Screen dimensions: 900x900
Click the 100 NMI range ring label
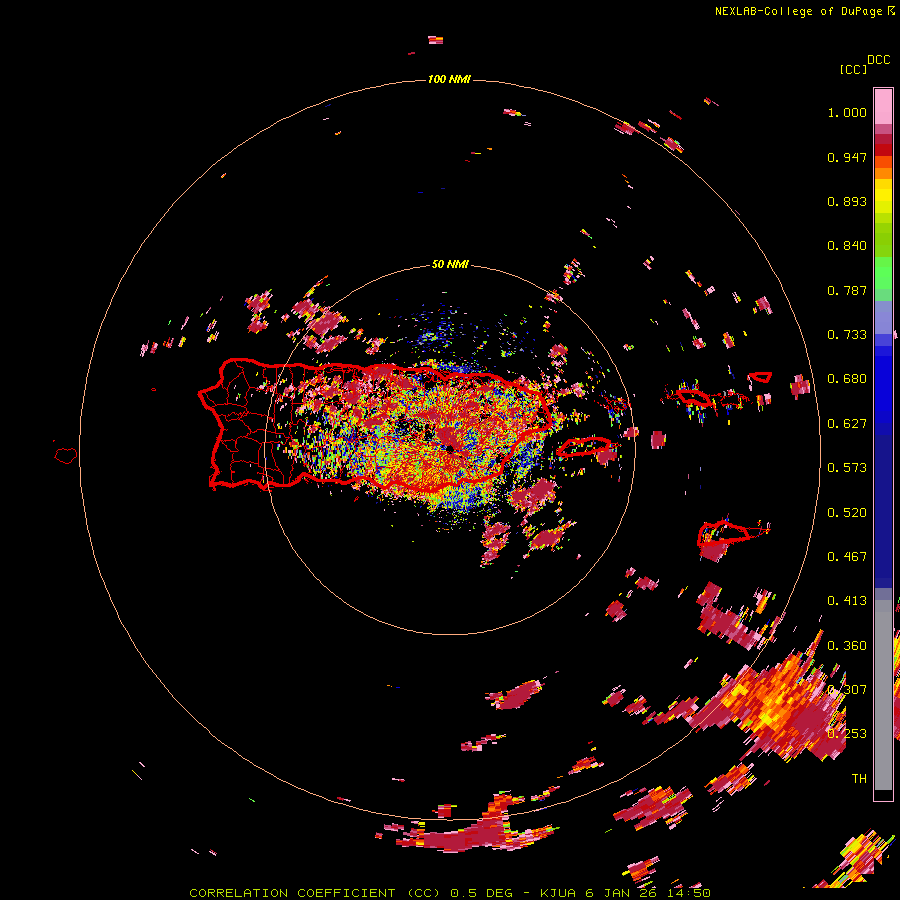pyautogui.click(x=449, y=79)
